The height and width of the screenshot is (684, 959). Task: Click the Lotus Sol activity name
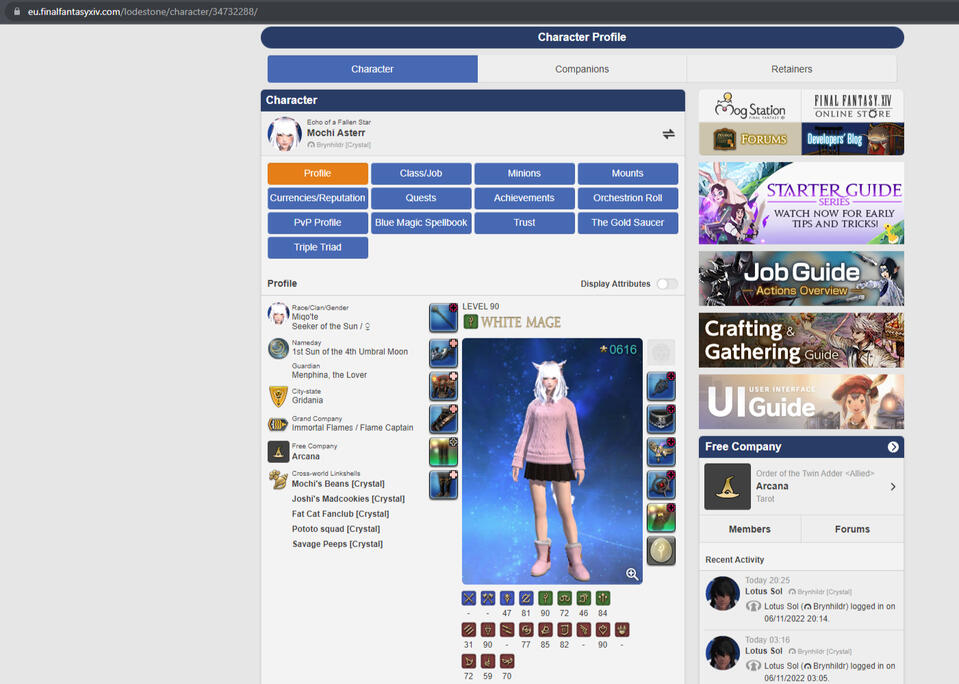tap(764, 591)
